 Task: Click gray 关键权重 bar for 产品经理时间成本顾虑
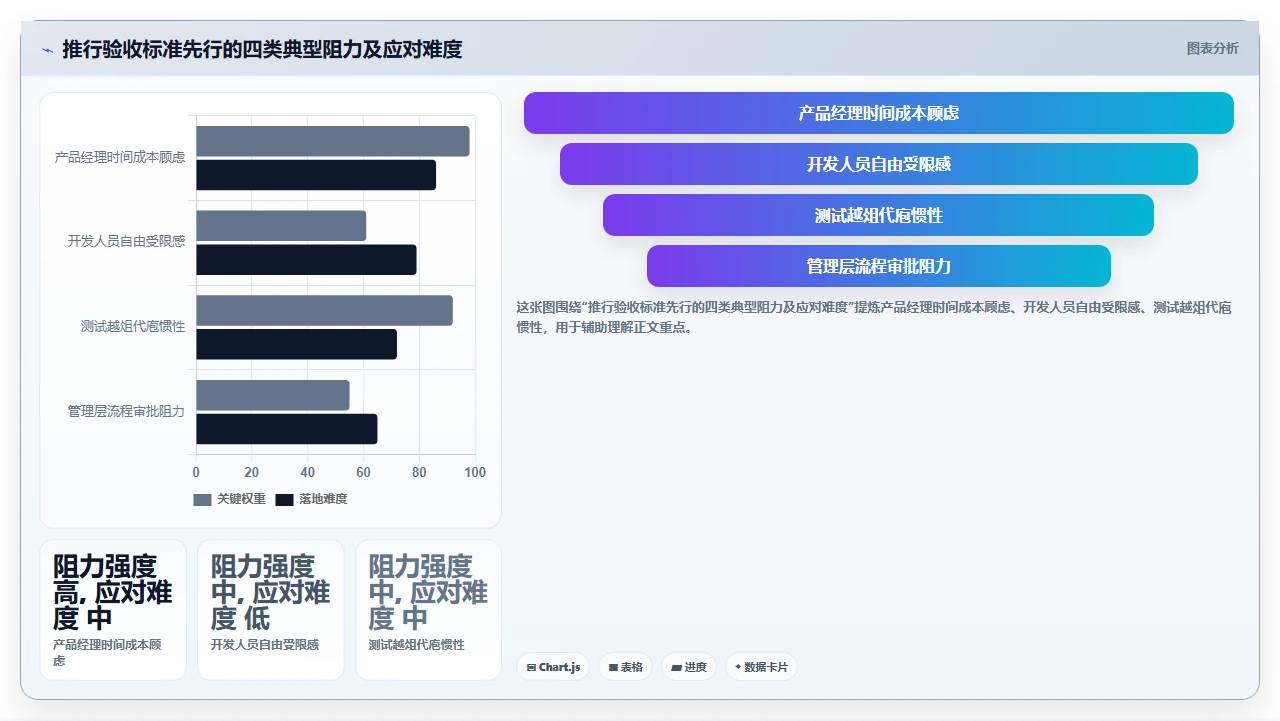tap(333, 141)
